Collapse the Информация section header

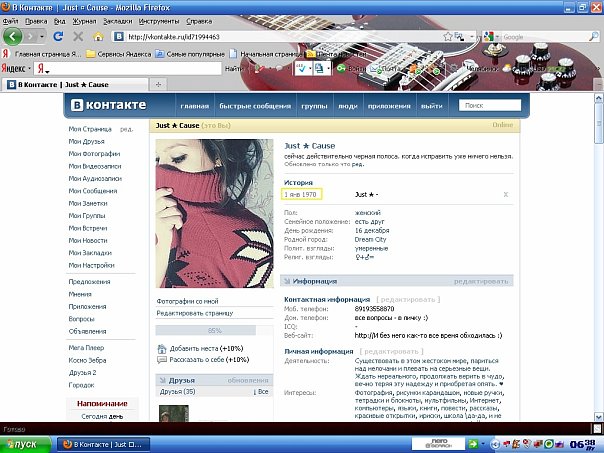tap(287, 281)
